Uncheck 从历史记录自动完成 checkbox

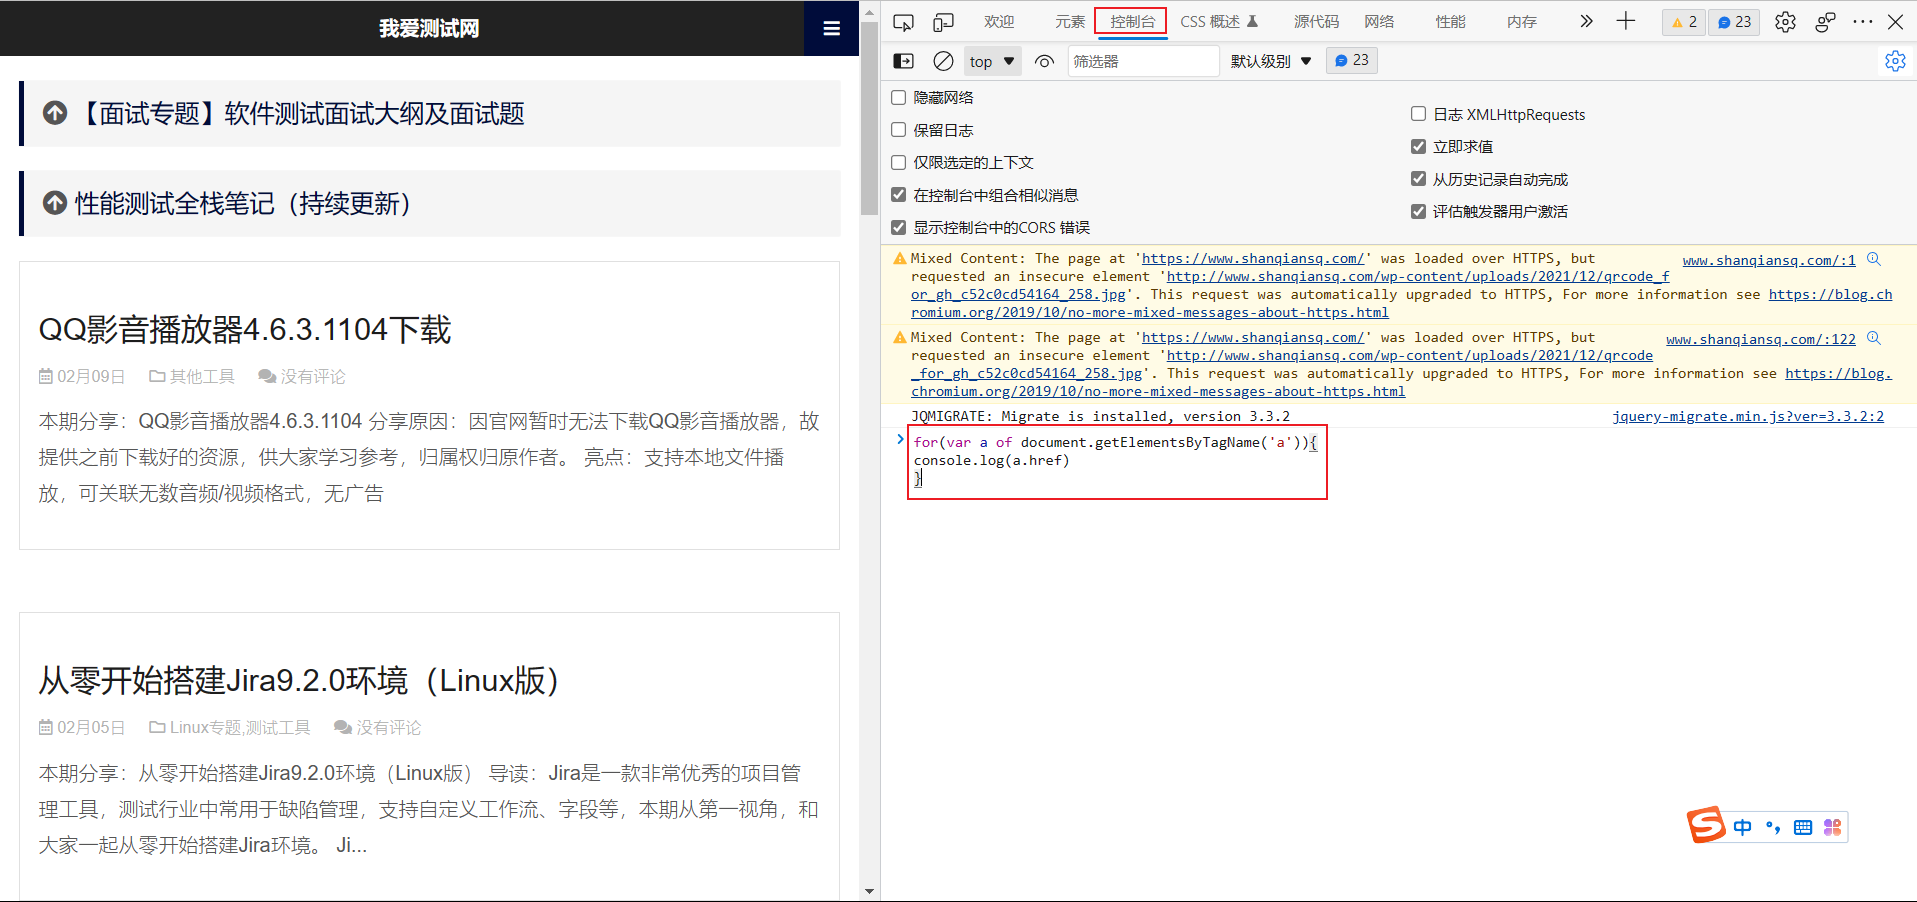(x=1418, y=179)
